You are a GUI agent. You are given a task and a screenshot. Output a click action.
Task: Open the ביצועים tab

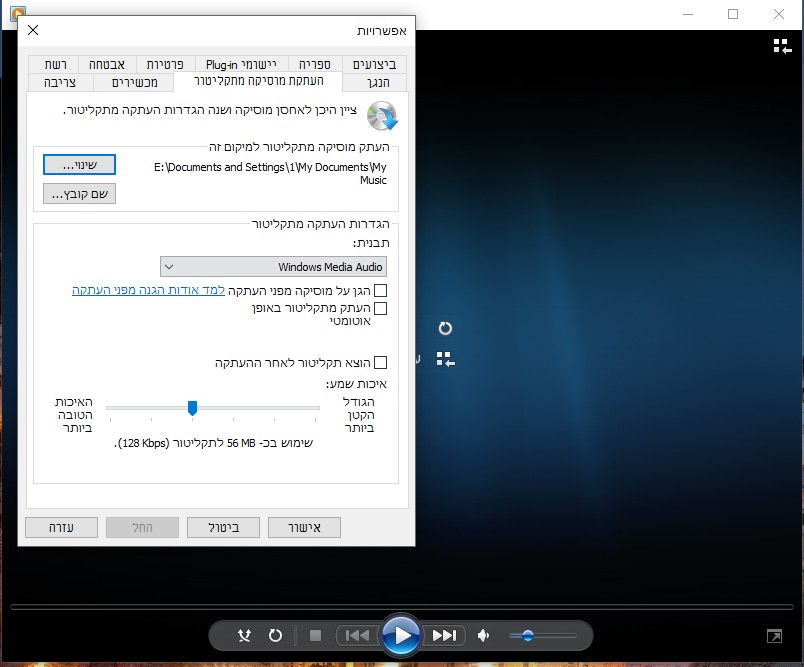(x=374, y=65)
